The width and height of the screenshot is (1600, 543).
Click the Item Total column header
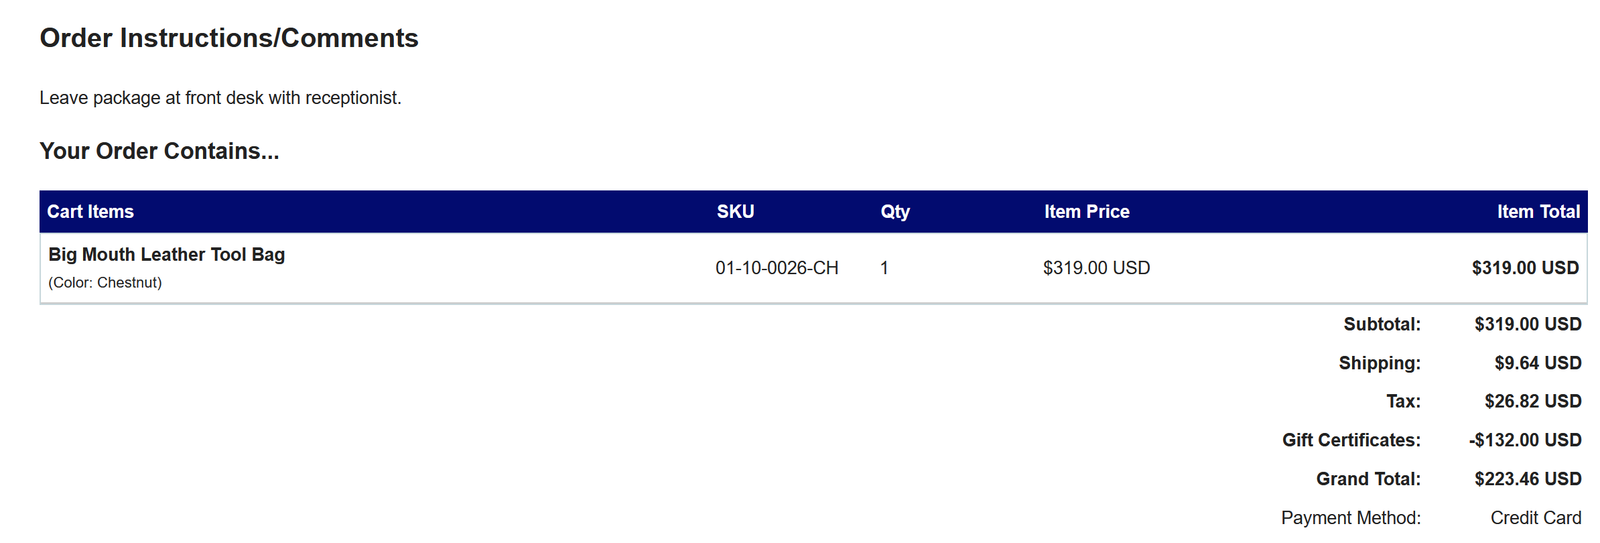point(1537,212)
